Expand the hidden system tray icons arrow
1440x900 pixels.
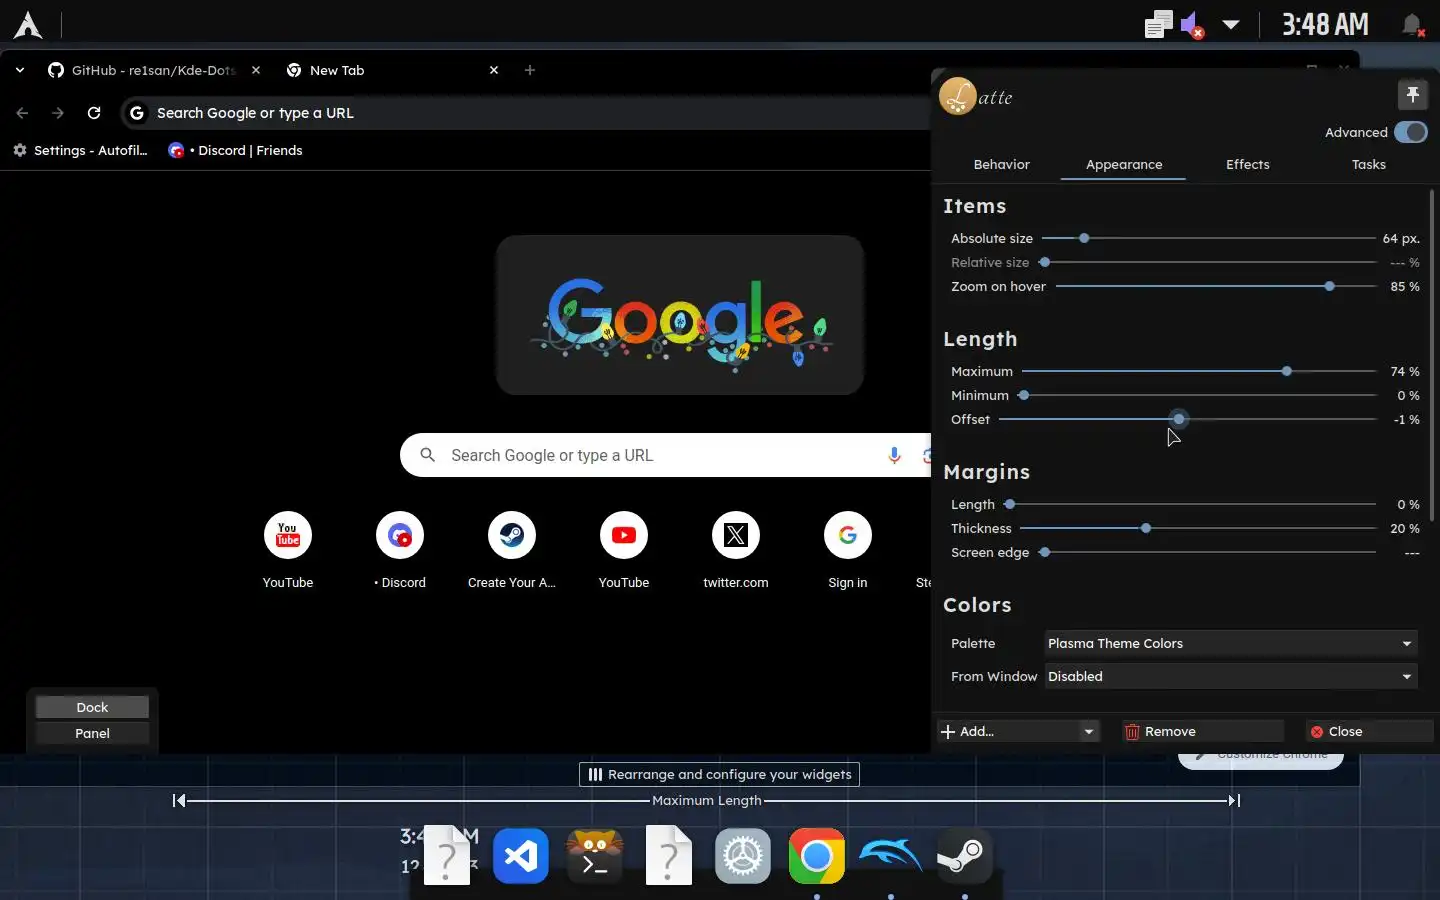pyautogui.click(x=1231, y=25)
